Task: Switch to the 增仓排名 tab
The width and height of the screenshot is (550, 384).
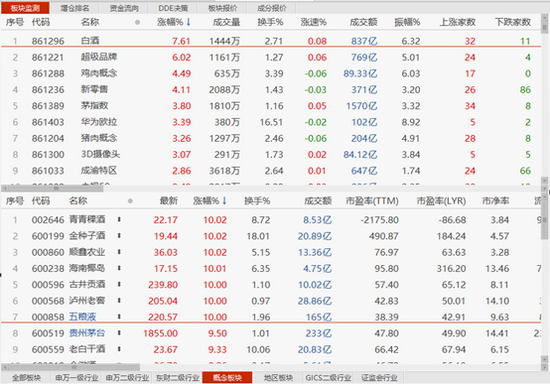Action: point(75,8)
